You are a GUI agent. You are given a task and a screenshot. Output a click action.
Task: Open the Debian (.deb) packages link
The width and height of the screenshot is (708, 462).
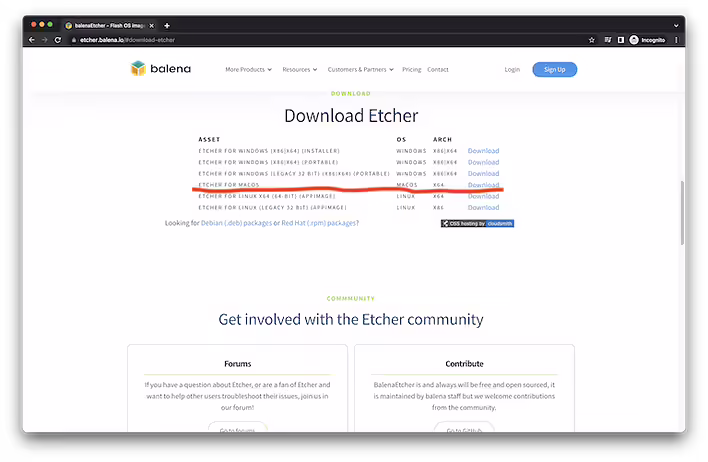236,223
